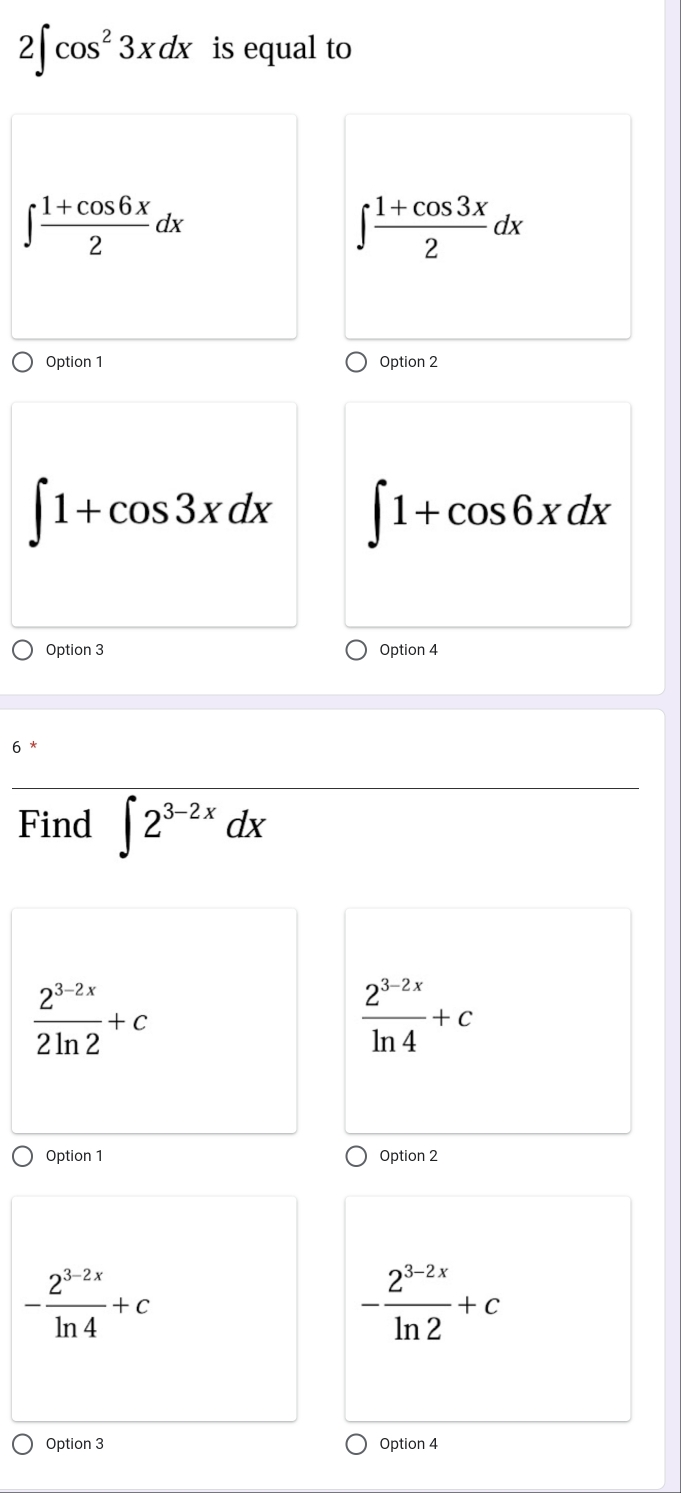The width and height of the screenshot is (681, 1493).
Task: Choose Option 4 radio for cos² 3x question
Action: tap(357, 650)
